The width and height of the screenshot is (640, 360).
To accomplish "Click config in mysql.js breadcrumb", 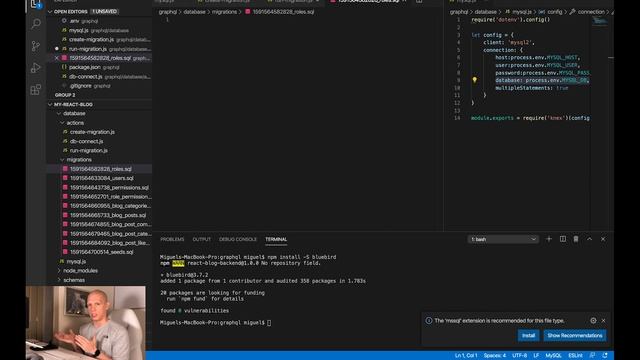I will coord(554,12).
